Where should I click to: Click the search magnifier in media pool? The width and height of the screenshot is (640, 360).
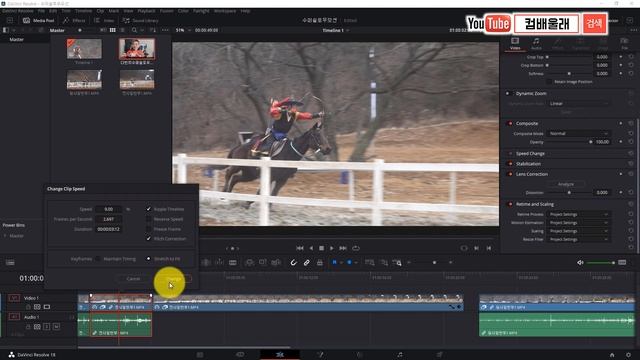(x=134, y=30)
